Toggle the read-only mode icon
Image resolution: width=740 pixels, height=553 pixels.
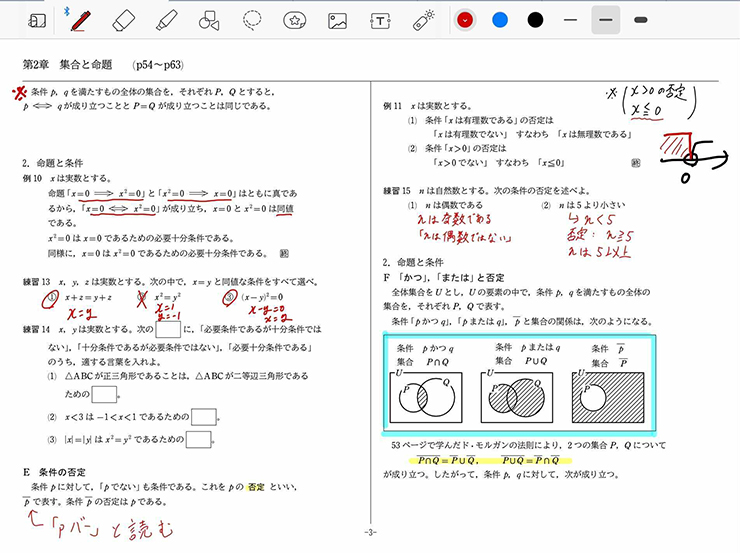(x=37, y=21)
